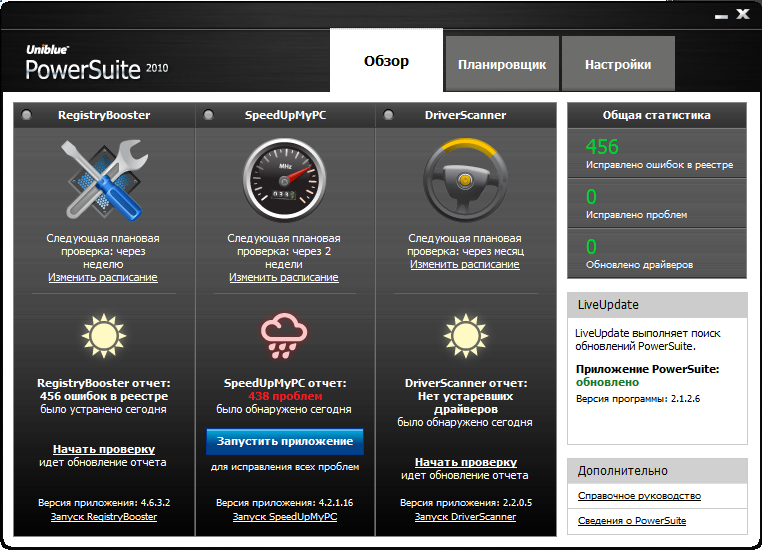
Task: Toggle the DriverScanner header indicator light
Action: tap(388, 115)
